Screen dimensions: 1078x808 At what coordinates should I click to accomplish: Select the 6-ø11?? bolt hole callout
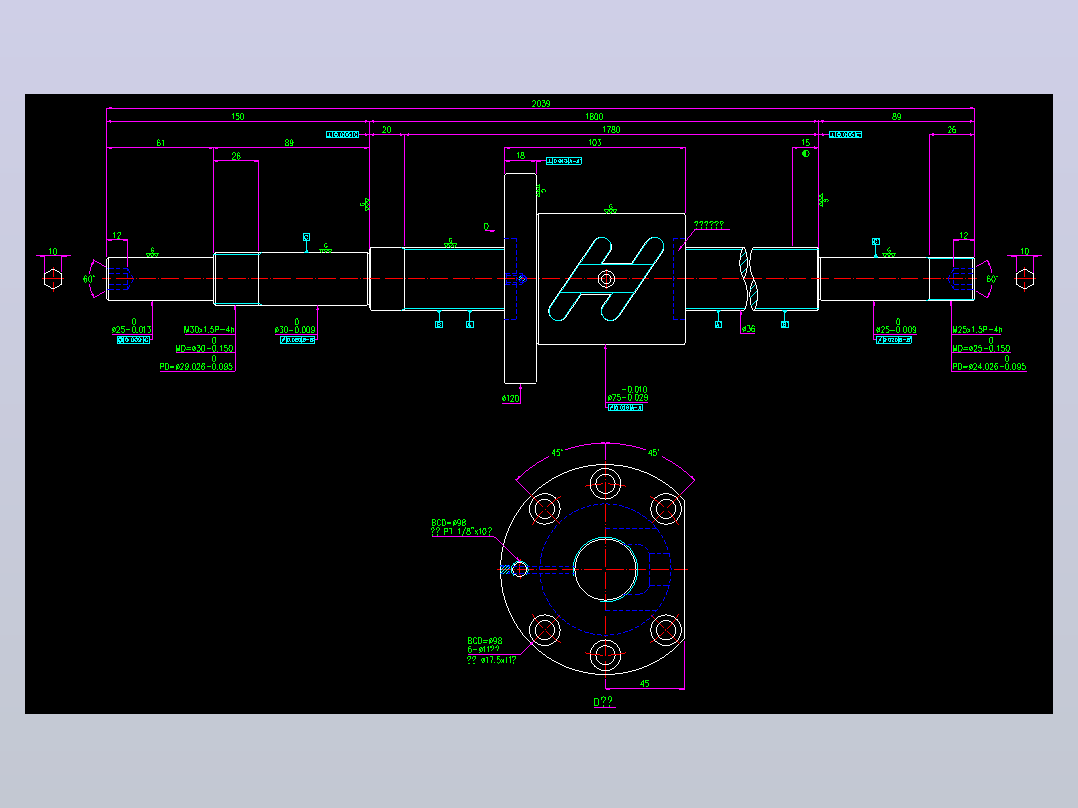tap(484, 650)
